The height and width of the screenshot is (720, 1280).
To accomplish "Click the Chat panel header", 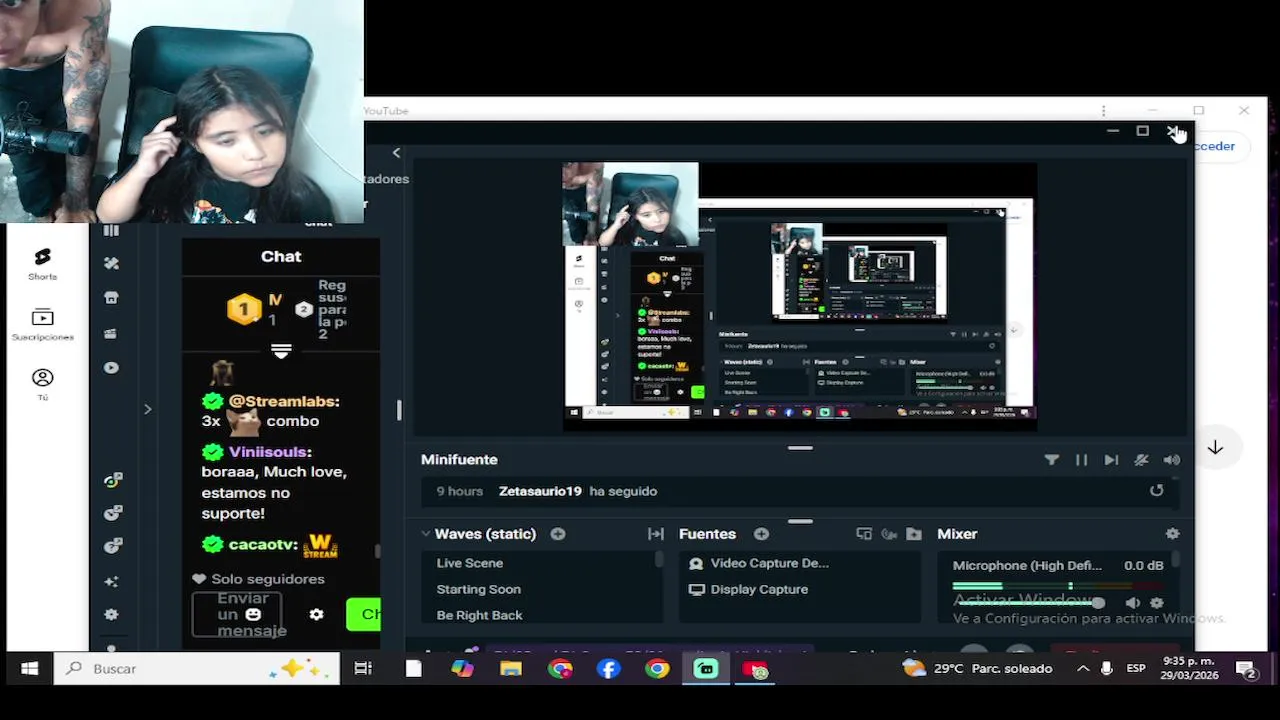I will click(281, 256).
